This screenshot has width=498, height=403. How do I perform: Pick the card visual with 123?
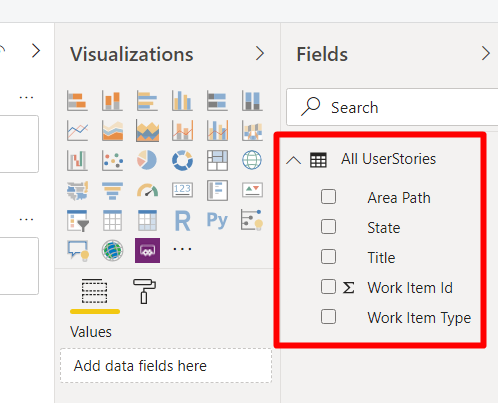[182, 190]
